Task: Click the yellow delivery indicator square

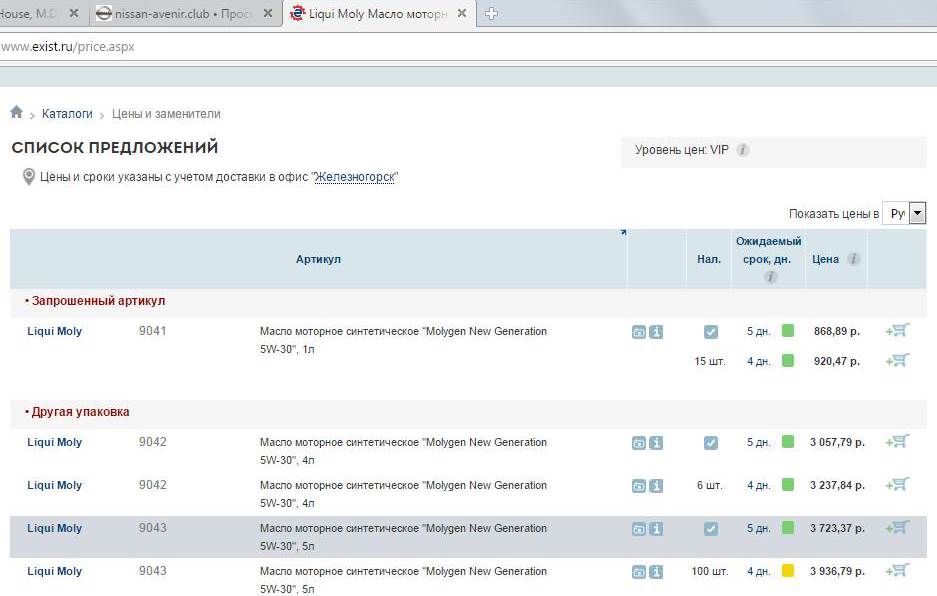Action: (x=788, y=571)
